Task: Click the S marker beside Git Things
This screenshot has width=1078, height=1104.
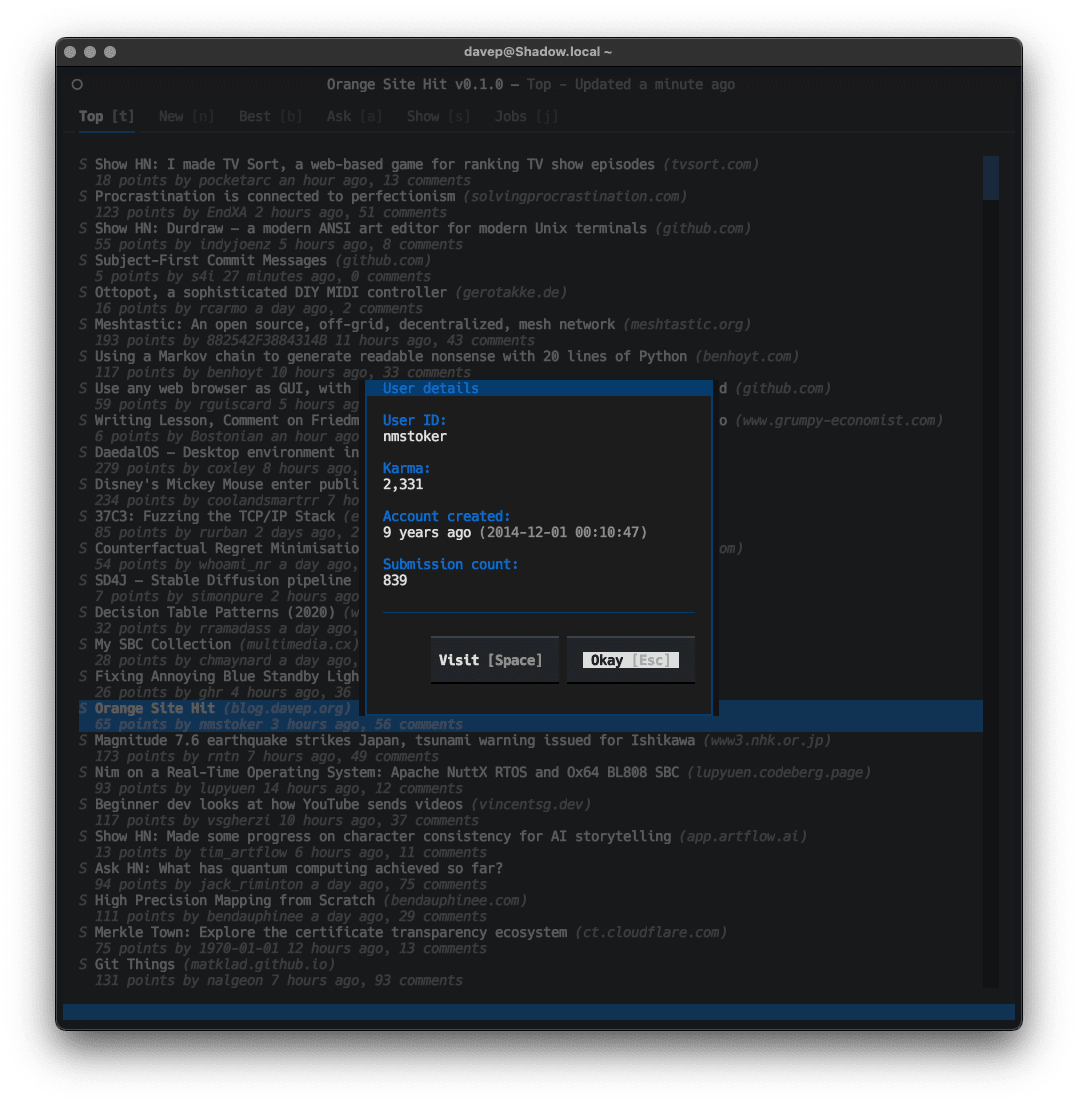Action: pyautogui.click(x=82, y=964)
